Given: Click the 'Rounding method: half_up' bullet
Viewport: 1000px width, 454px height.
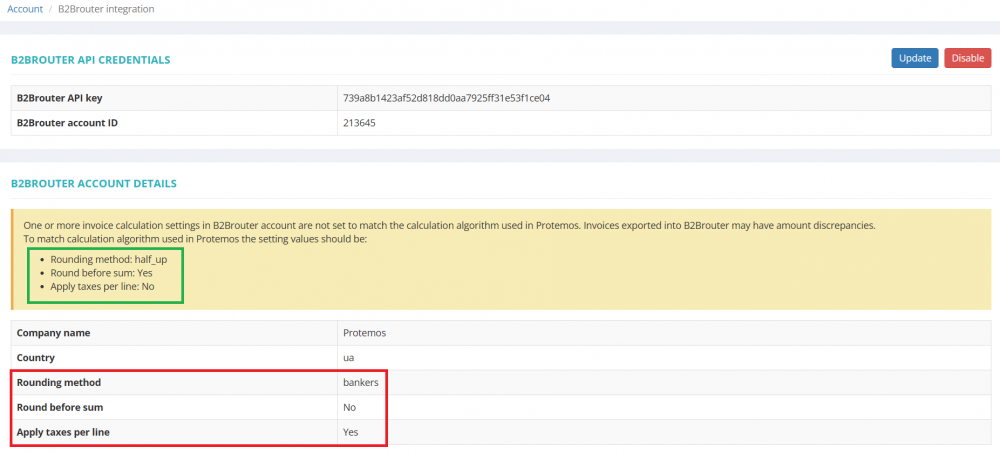Looking at the screenshot, I should pos(108,259).
